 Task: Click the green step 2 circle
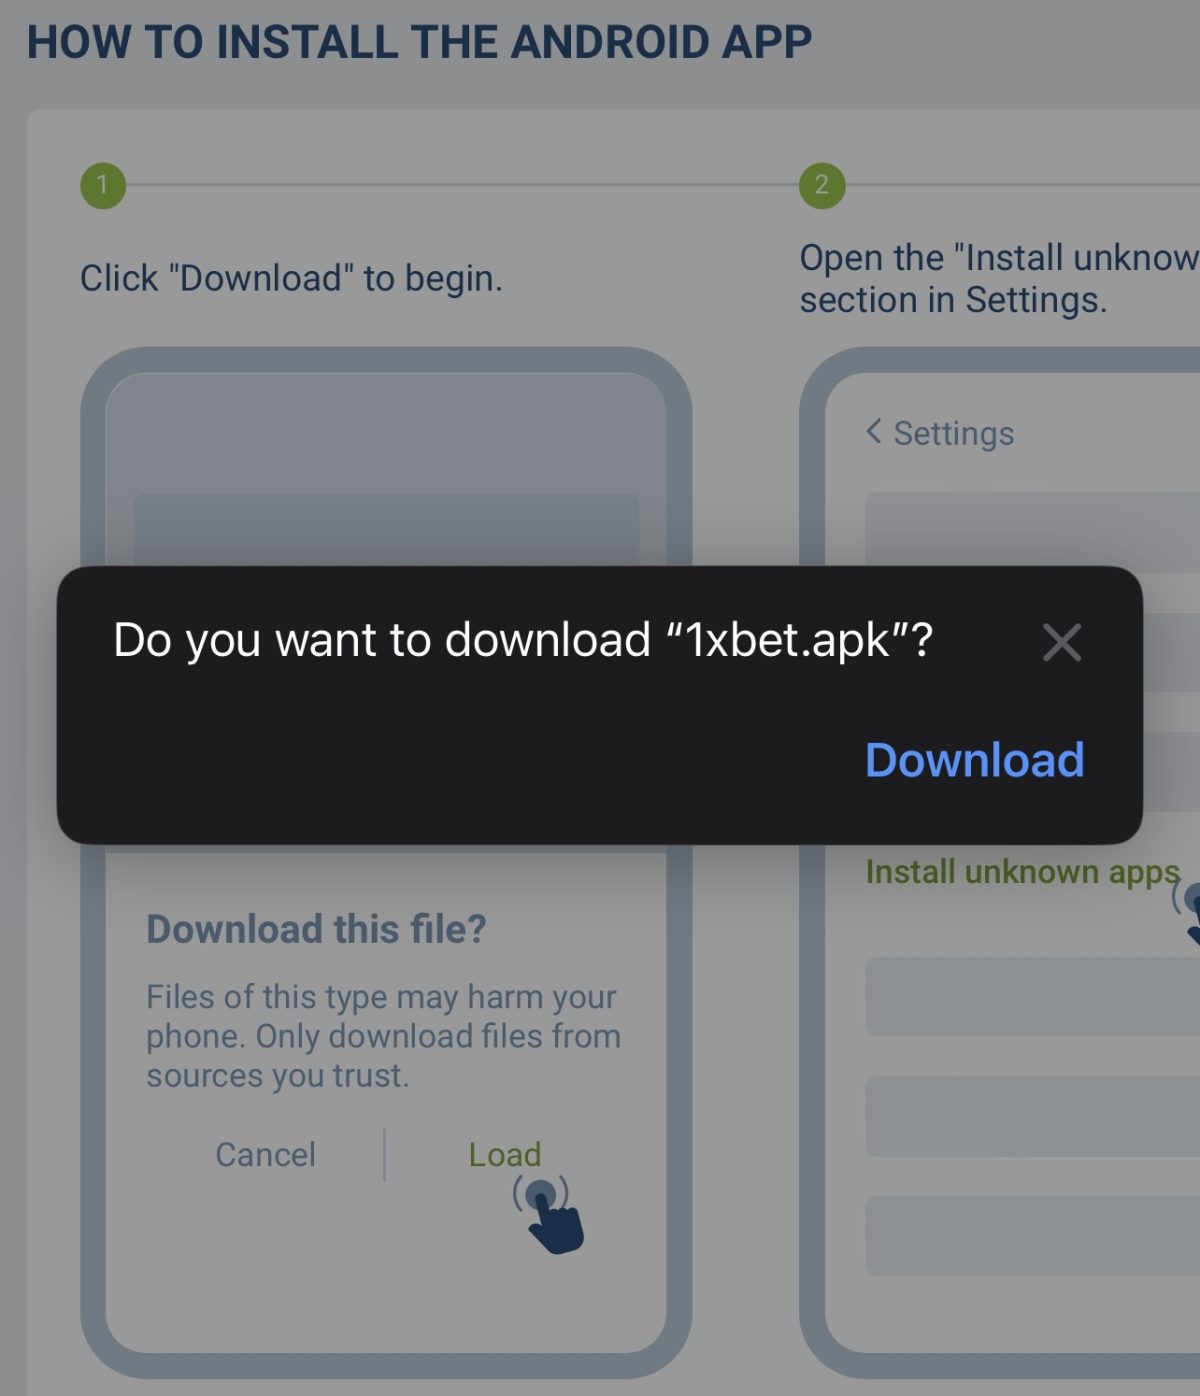(x=822, y=185)
